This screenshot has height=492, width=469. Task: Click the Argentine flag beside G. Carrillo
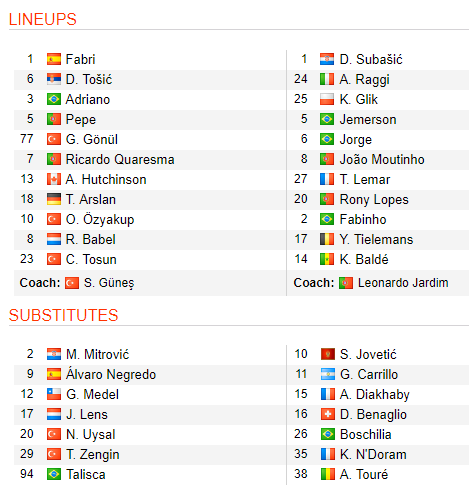(x=328, y=374)
